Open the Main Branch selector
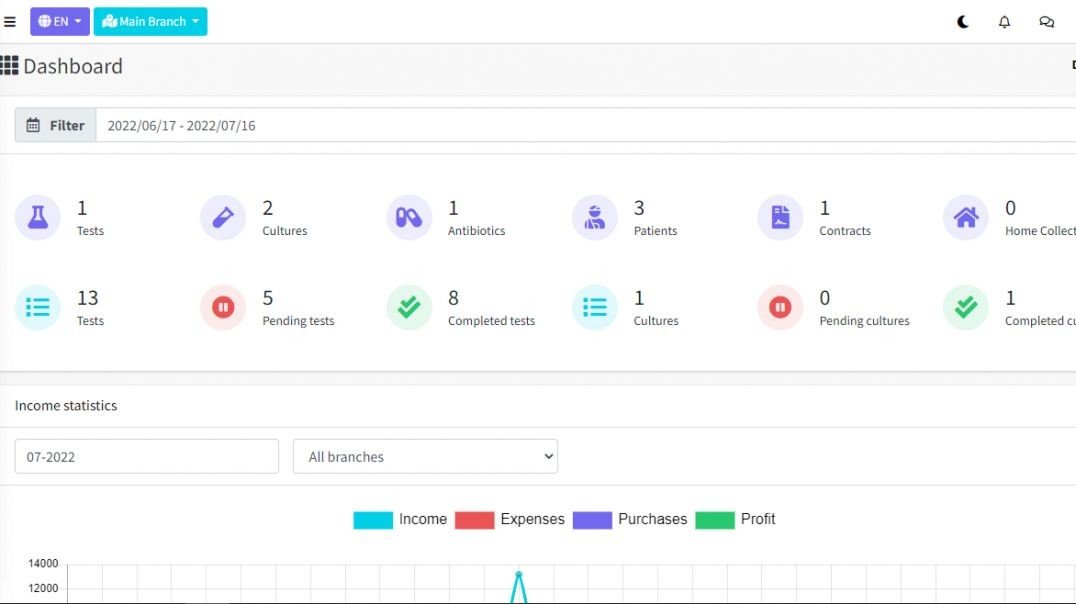The width and height of the screenshot is (1076, 604). click(x=150, y=20)
